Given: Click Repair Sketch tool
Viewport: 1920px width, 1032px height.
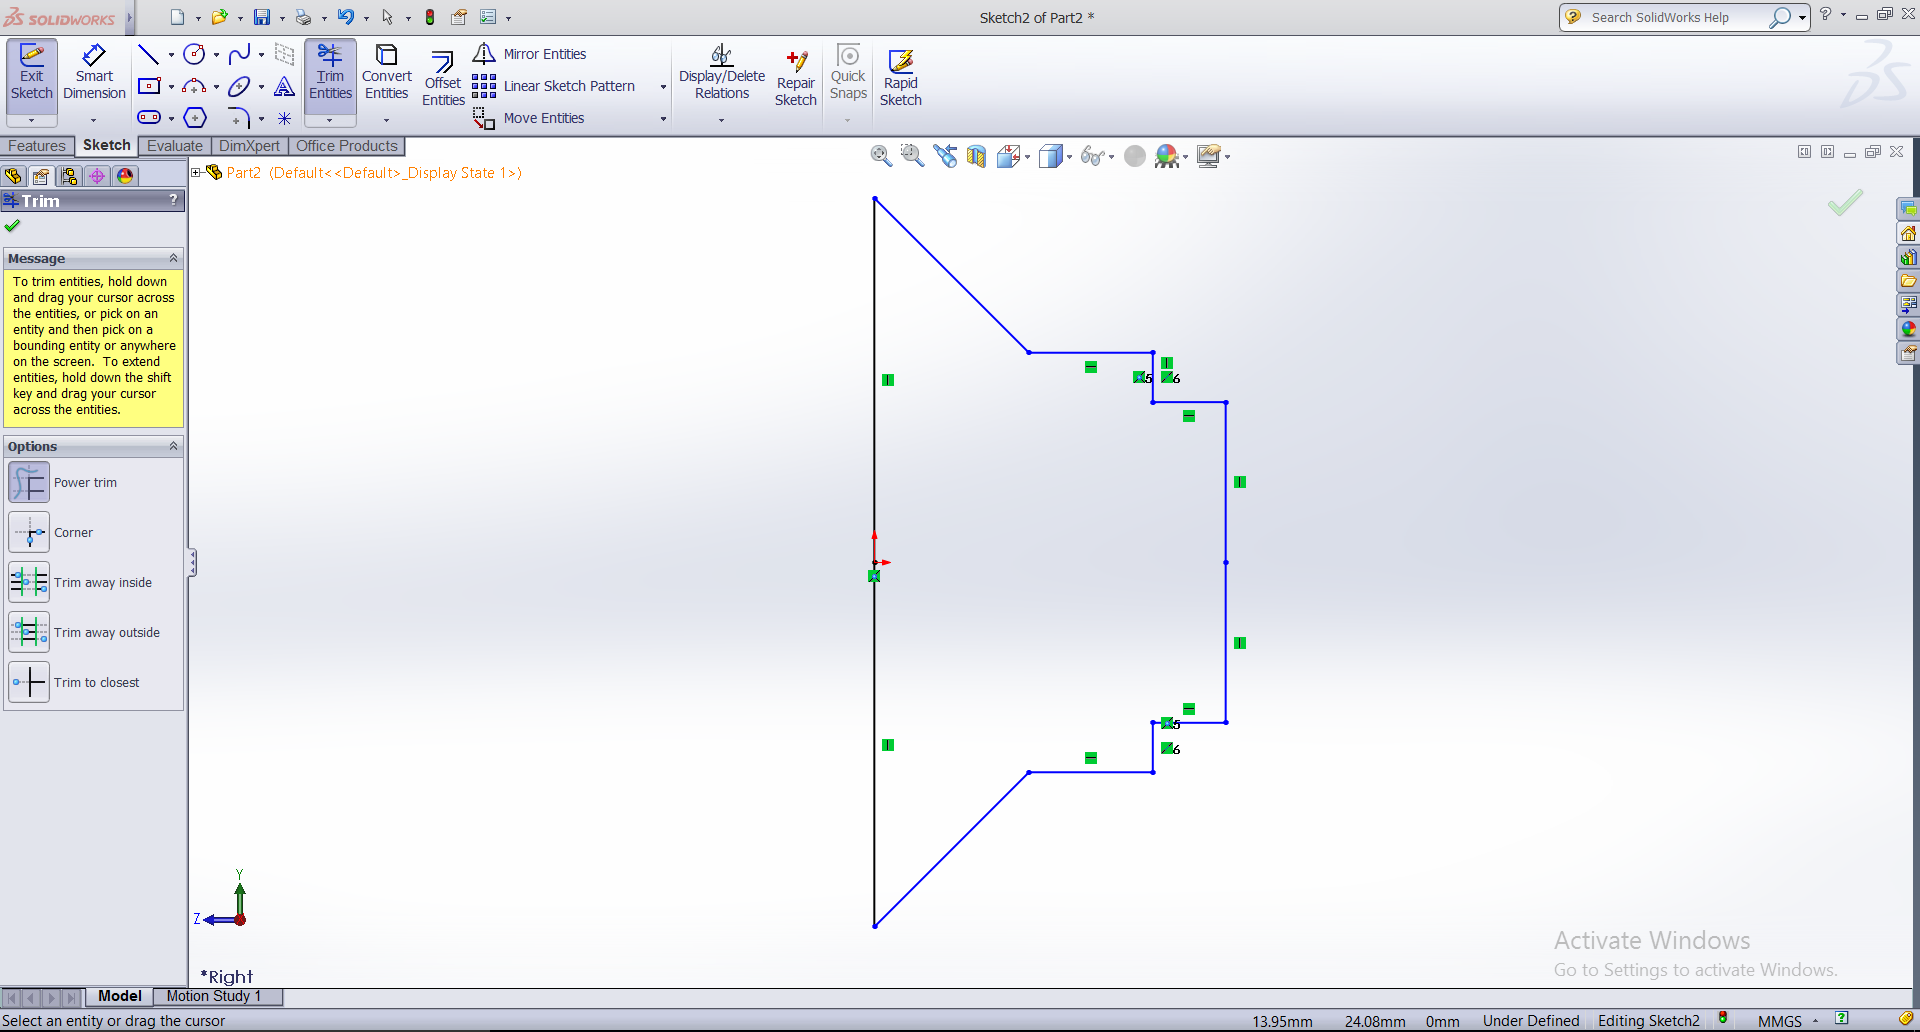Looking at the screenshot, I should pyautogui.click(x=796, y=78).
